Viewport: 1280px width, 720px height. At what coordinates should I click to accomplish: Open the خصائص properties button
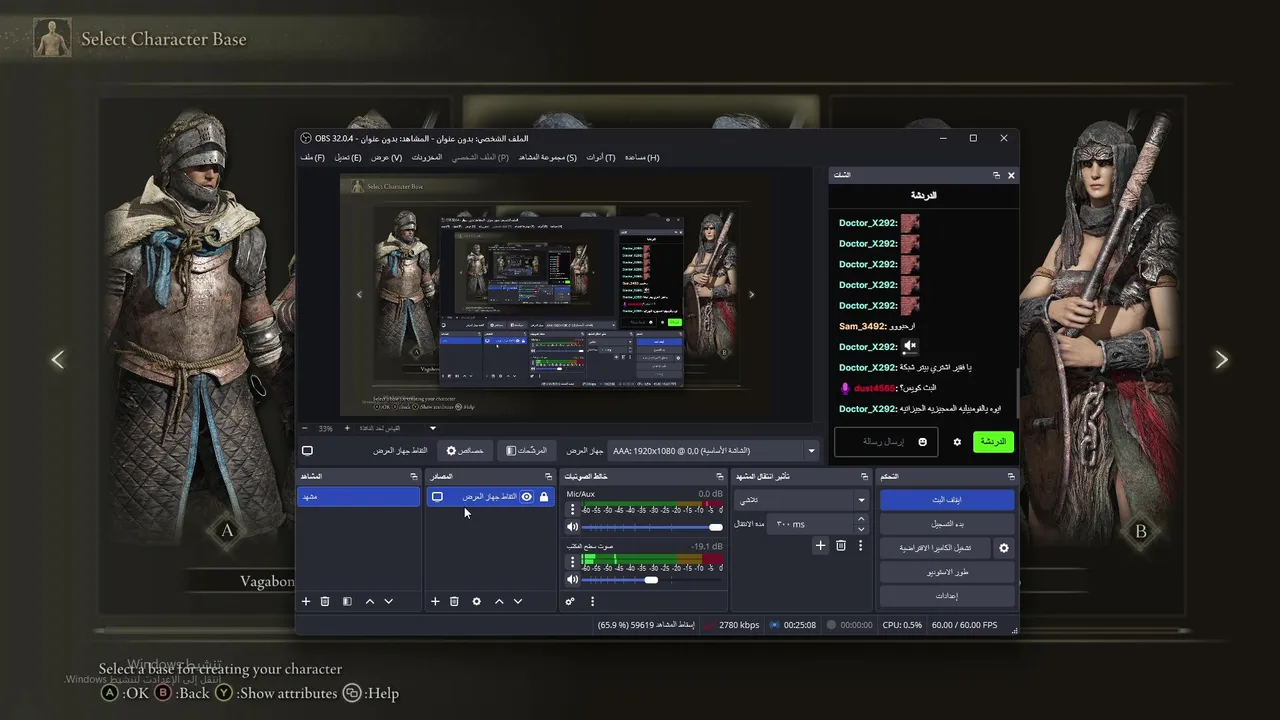pos(465,451)
